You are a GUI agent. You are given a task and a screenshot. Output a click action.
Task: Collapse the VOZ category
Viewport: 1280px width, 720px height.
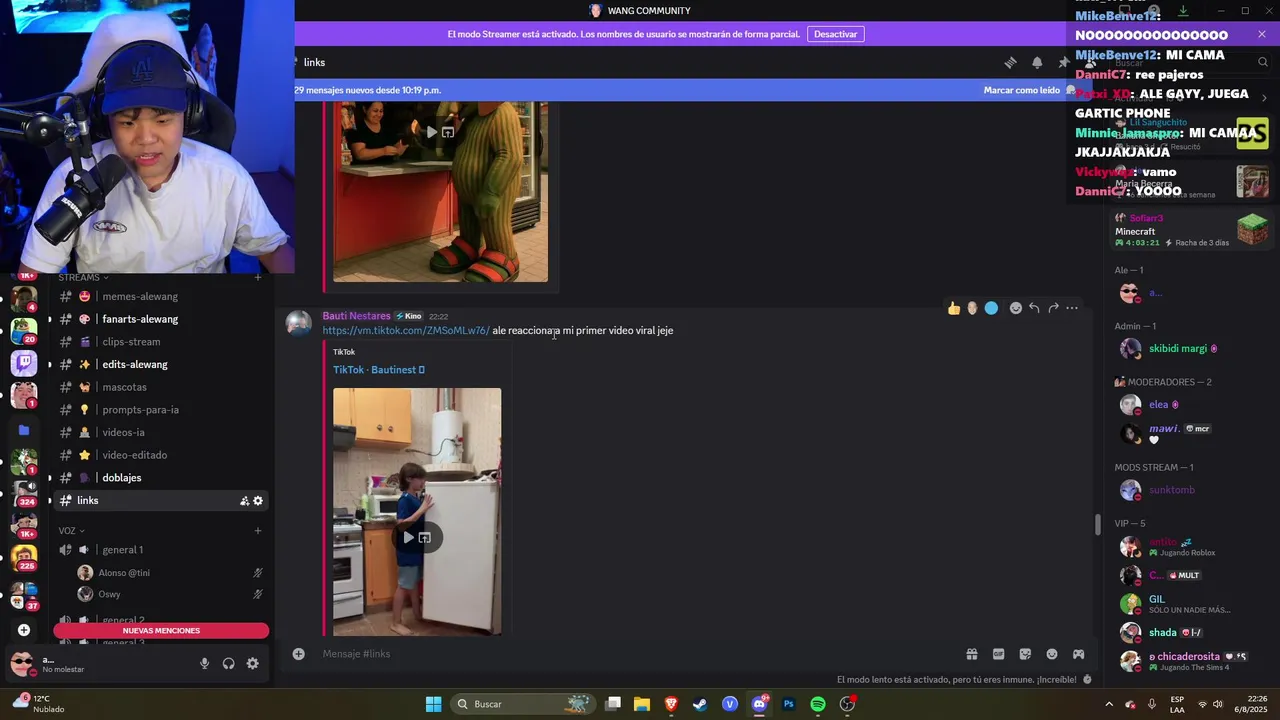coord(71,531)
